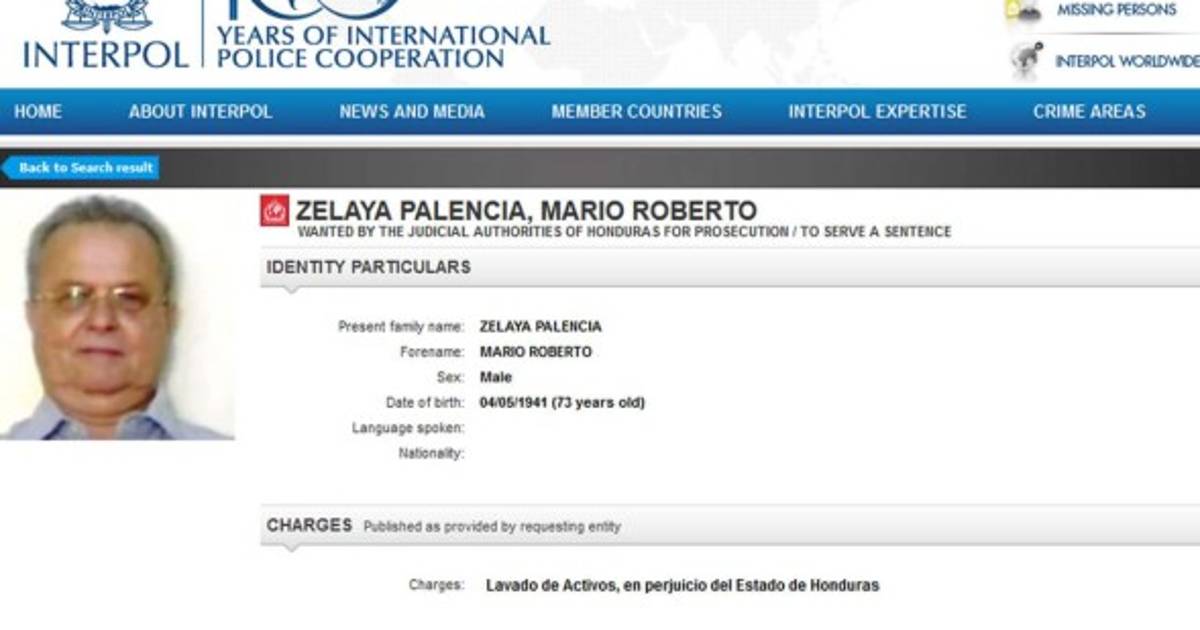This screenshot has height=630, width=1200.
Task: Collapse the Charges section header
Action: click(309, 525)
